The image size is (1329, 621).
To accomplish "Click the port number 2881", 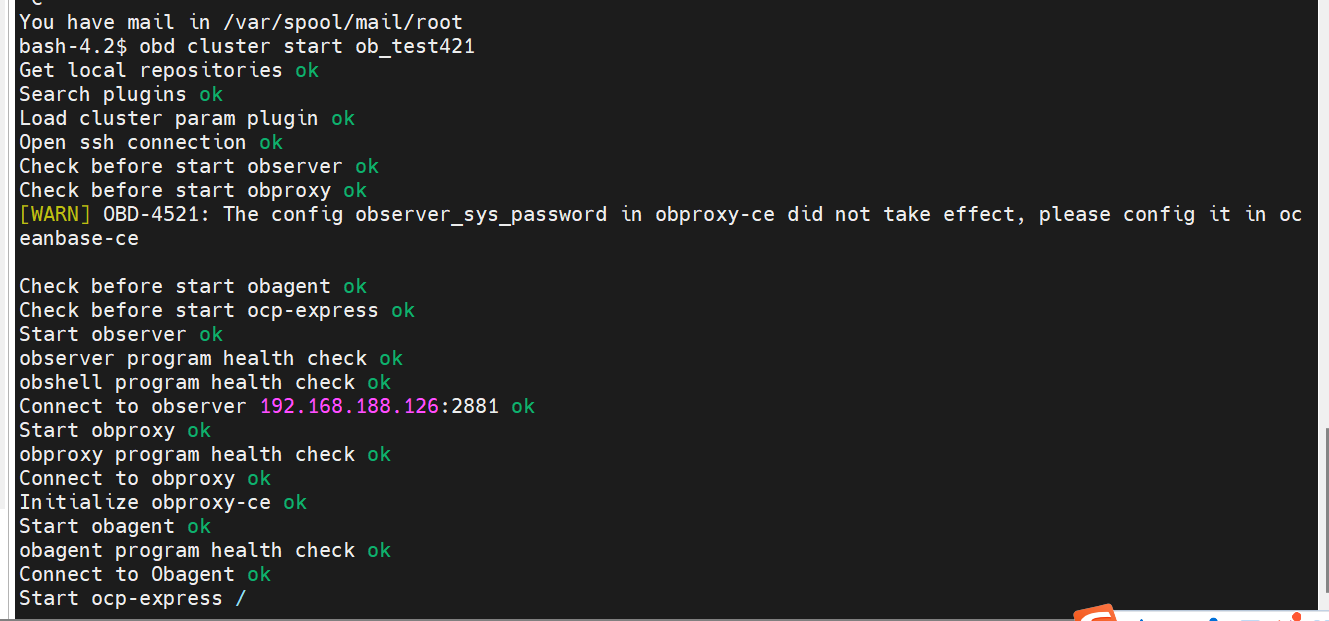I will (475, 406).
